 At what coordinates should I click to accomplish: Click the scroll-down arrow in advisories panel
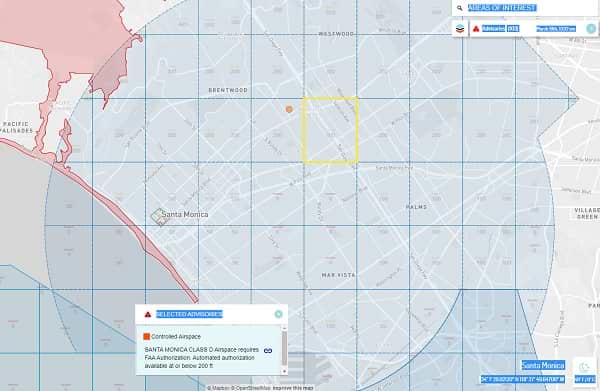(x=284, y=371)
